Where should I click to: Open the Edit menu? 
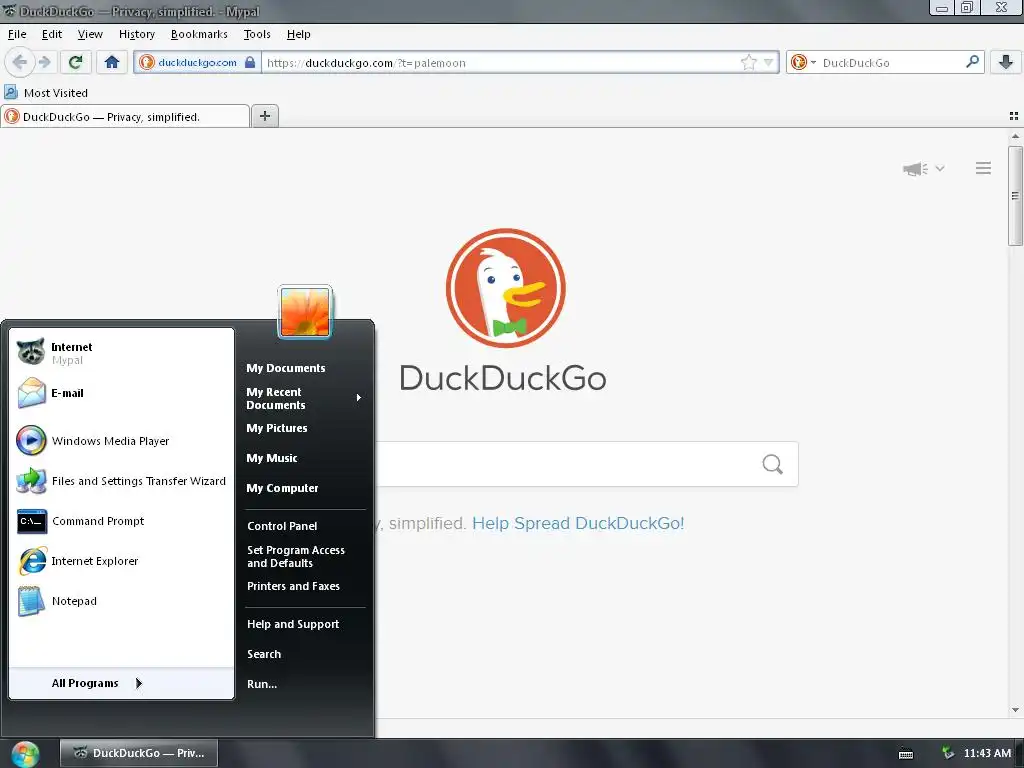coord(52,34)
